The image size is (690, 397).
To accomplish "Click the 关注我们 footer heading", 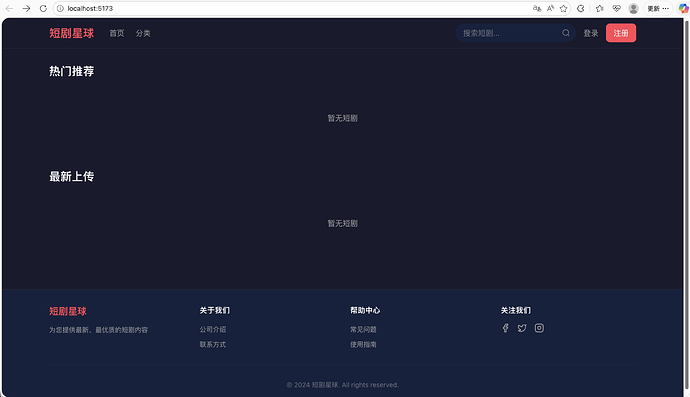I will click(x=516, y=310).
